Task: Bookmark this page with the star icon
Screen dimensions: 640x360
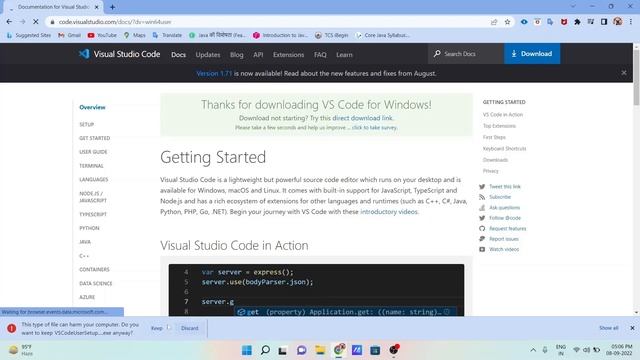Action: click(507, 22)
